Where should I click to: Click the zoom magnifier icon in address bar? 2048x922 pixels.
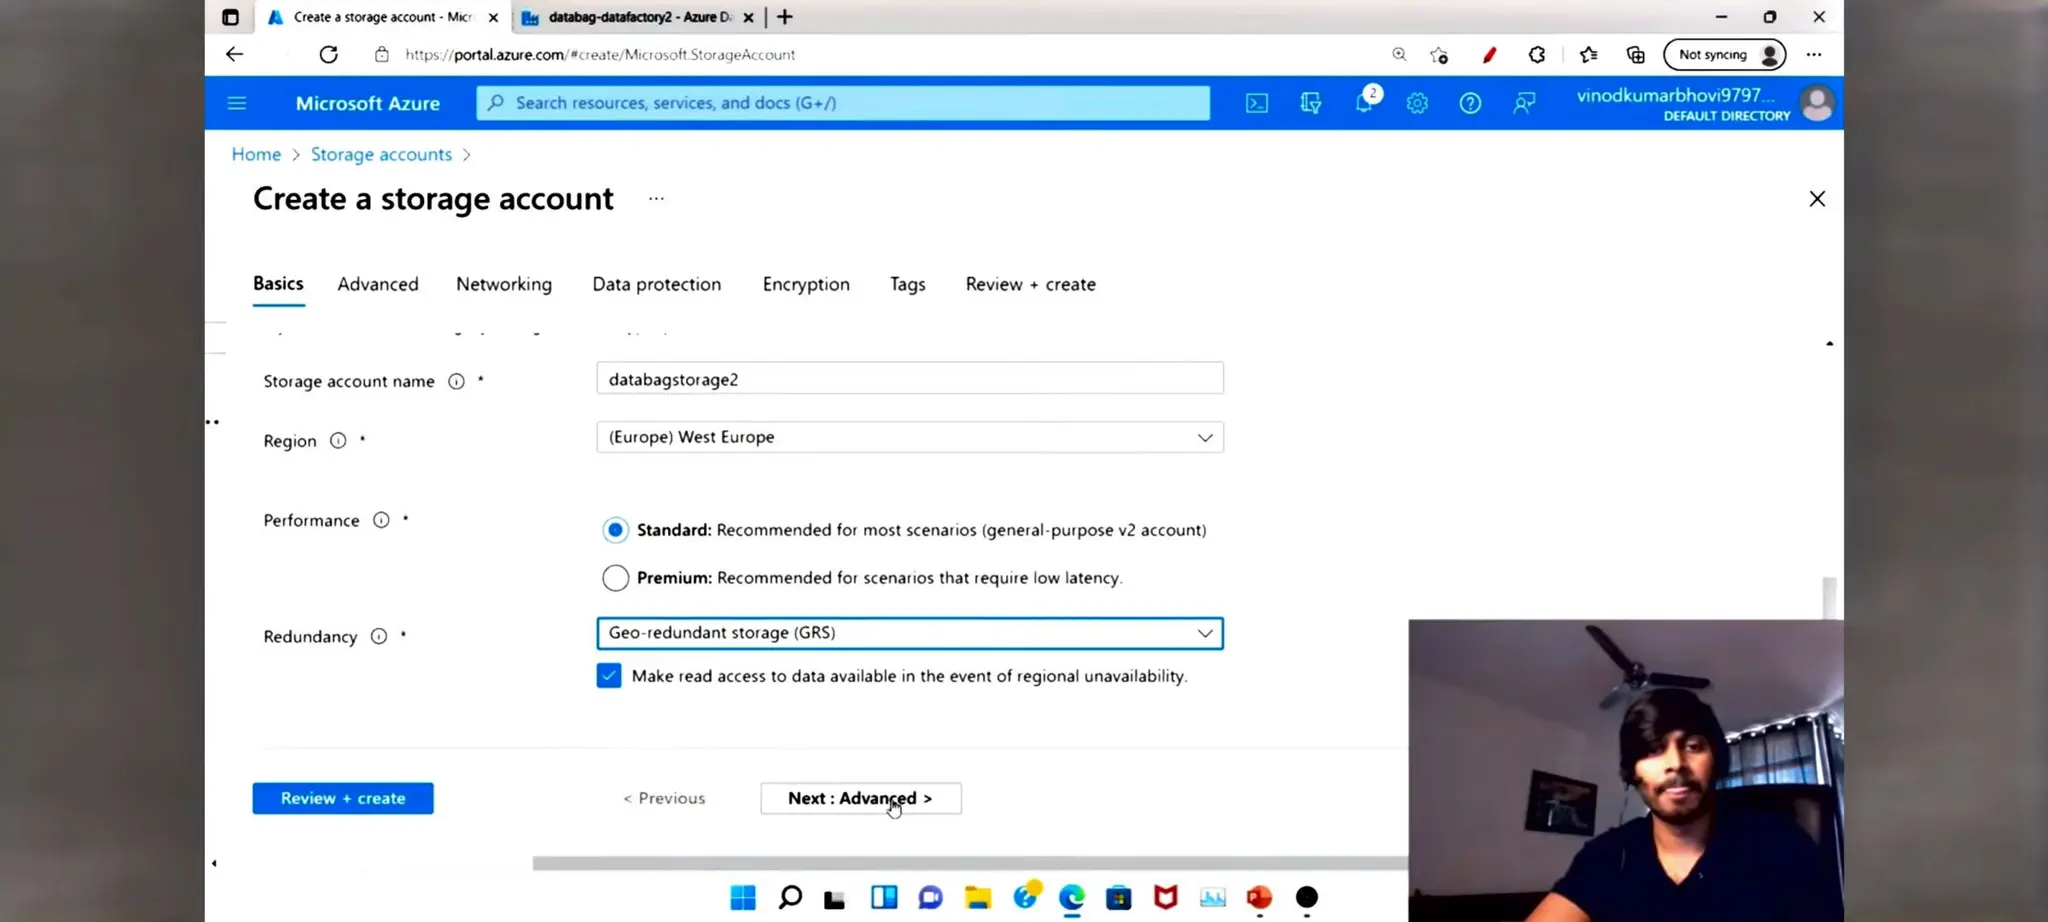tap(1399, 54)
